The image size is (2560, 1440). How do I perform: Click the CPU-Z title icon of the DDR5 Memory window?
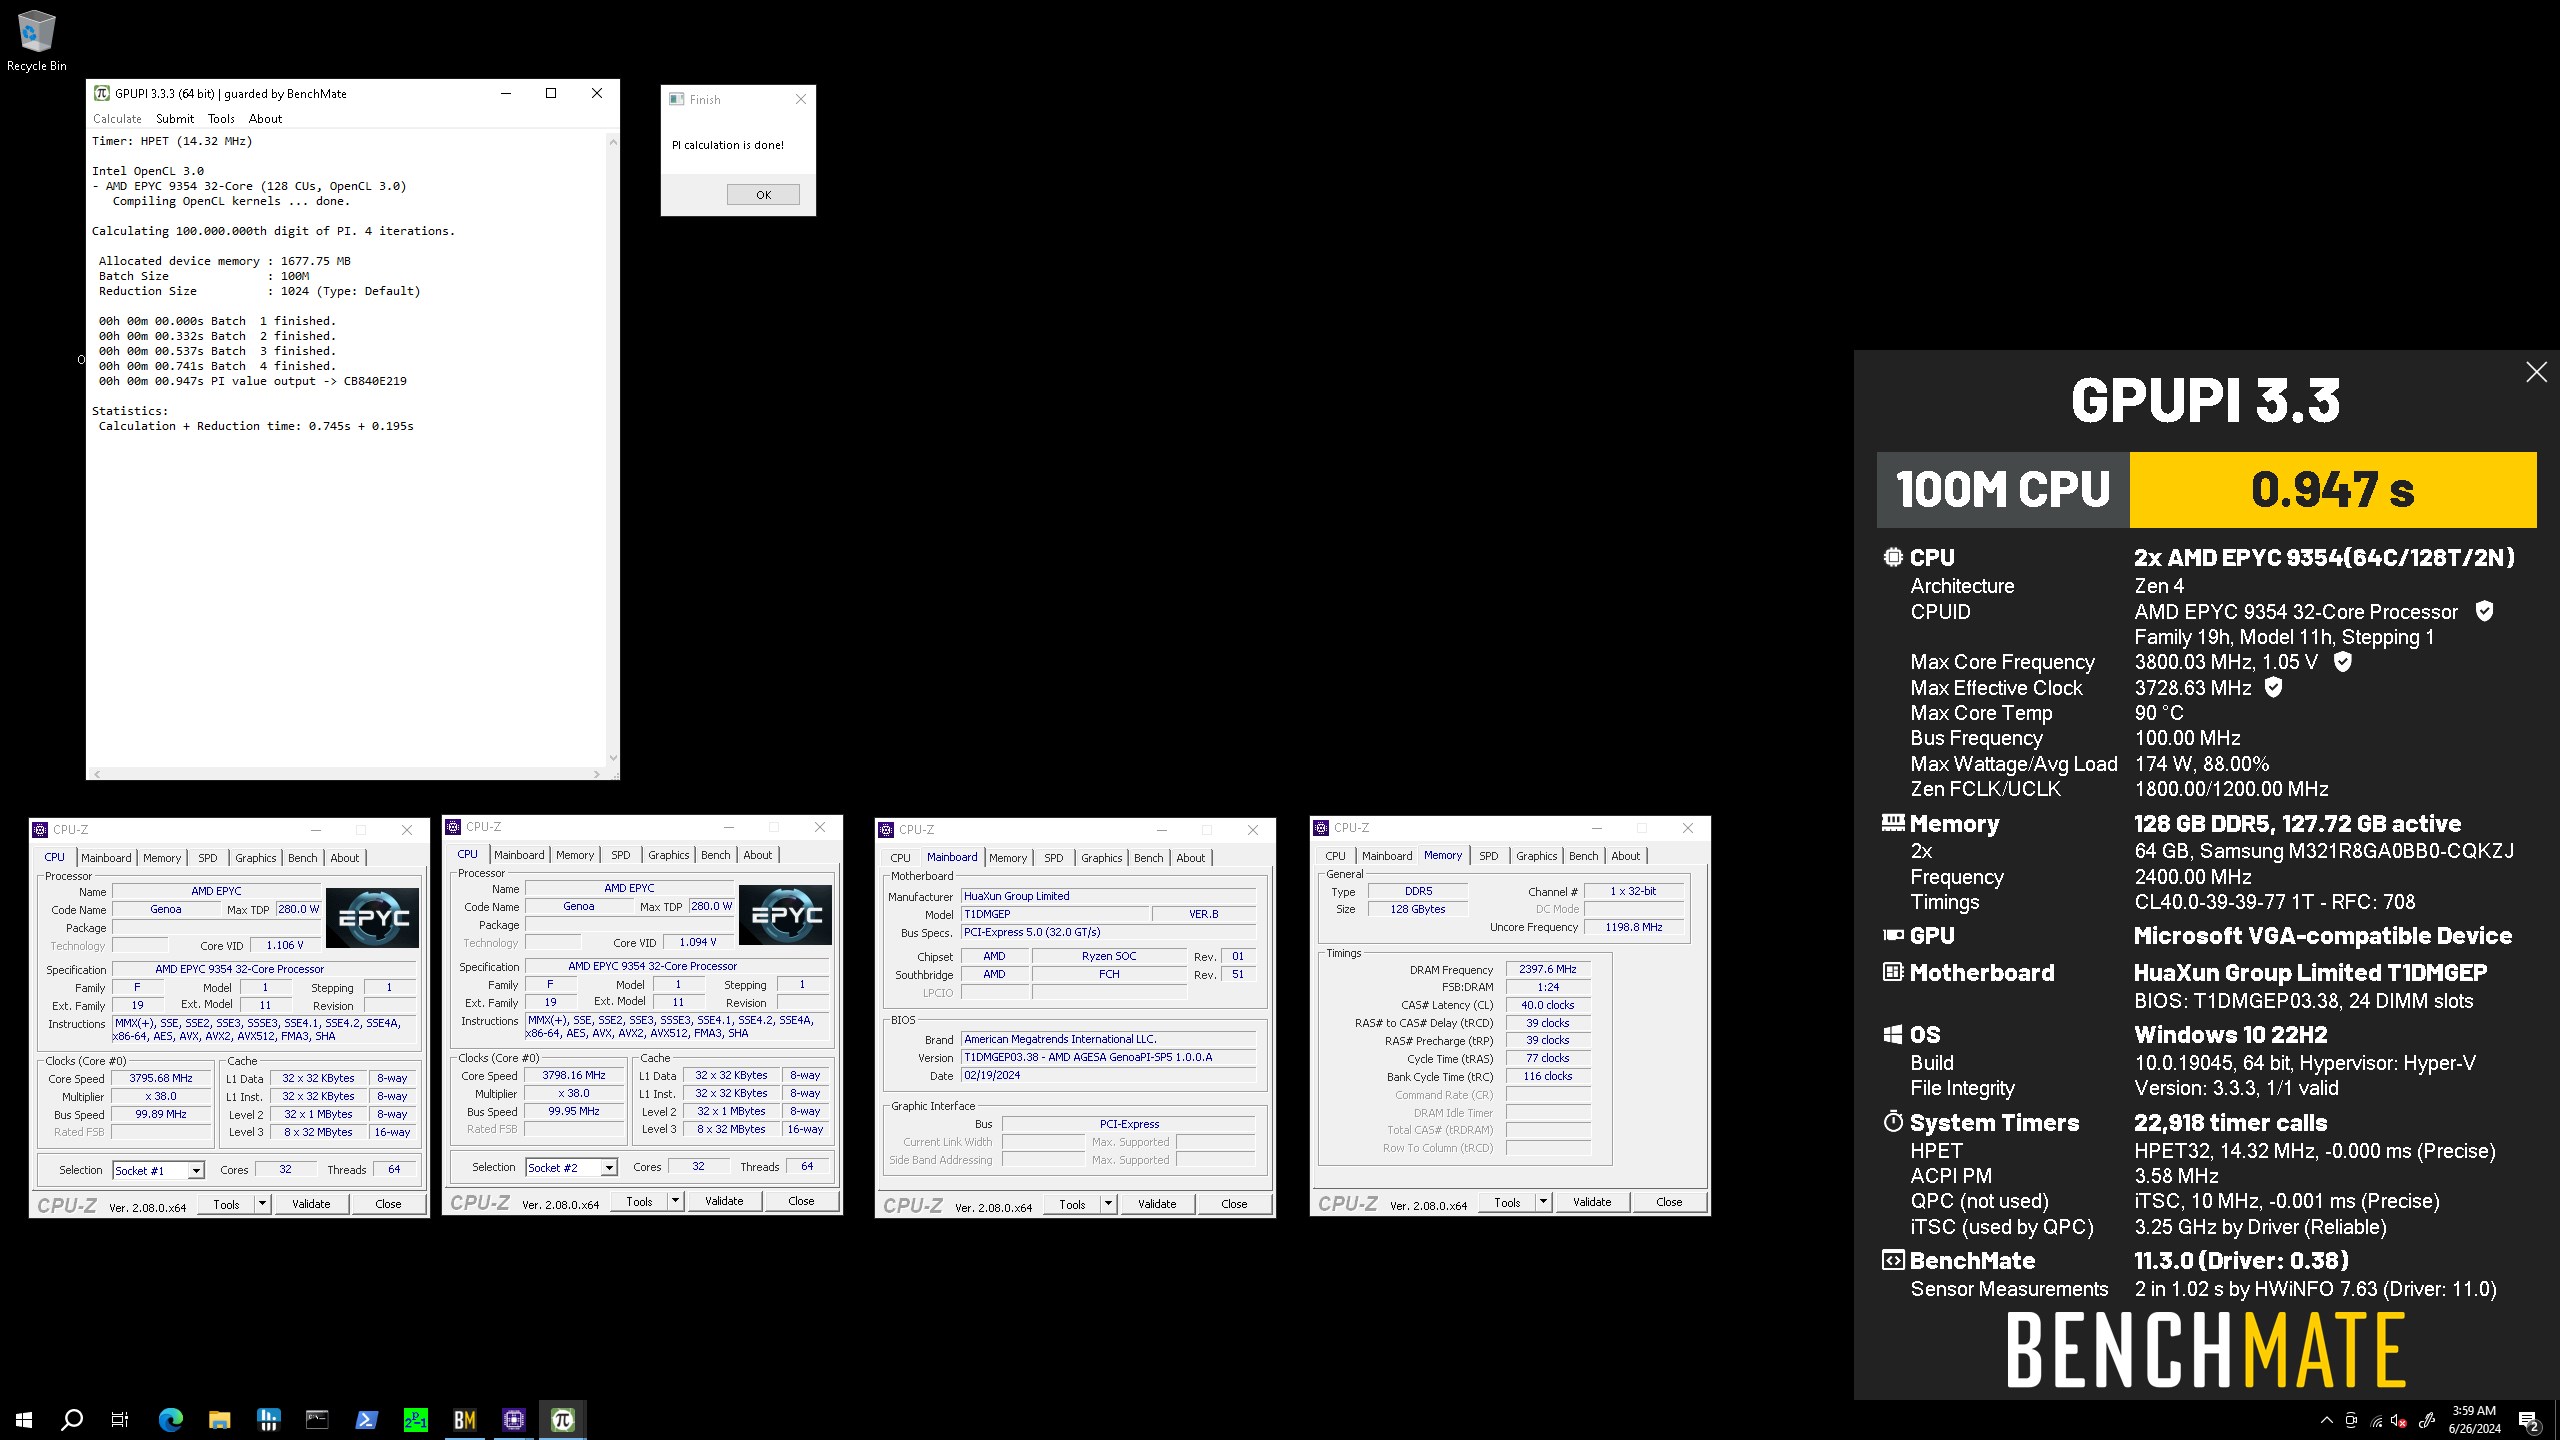(1321, 827)
